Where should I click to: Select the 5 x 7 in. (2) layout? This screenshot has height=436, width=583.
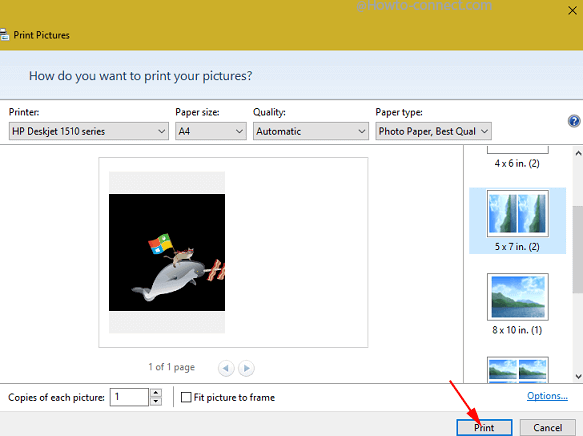[x=517, y=221]
